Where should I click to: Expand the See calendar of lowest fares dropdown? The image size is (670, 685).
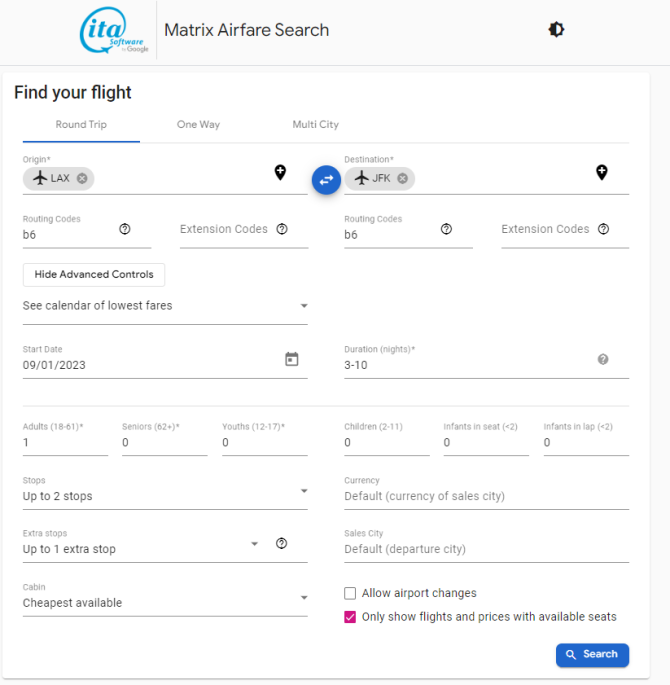click(x=165, y=306)
